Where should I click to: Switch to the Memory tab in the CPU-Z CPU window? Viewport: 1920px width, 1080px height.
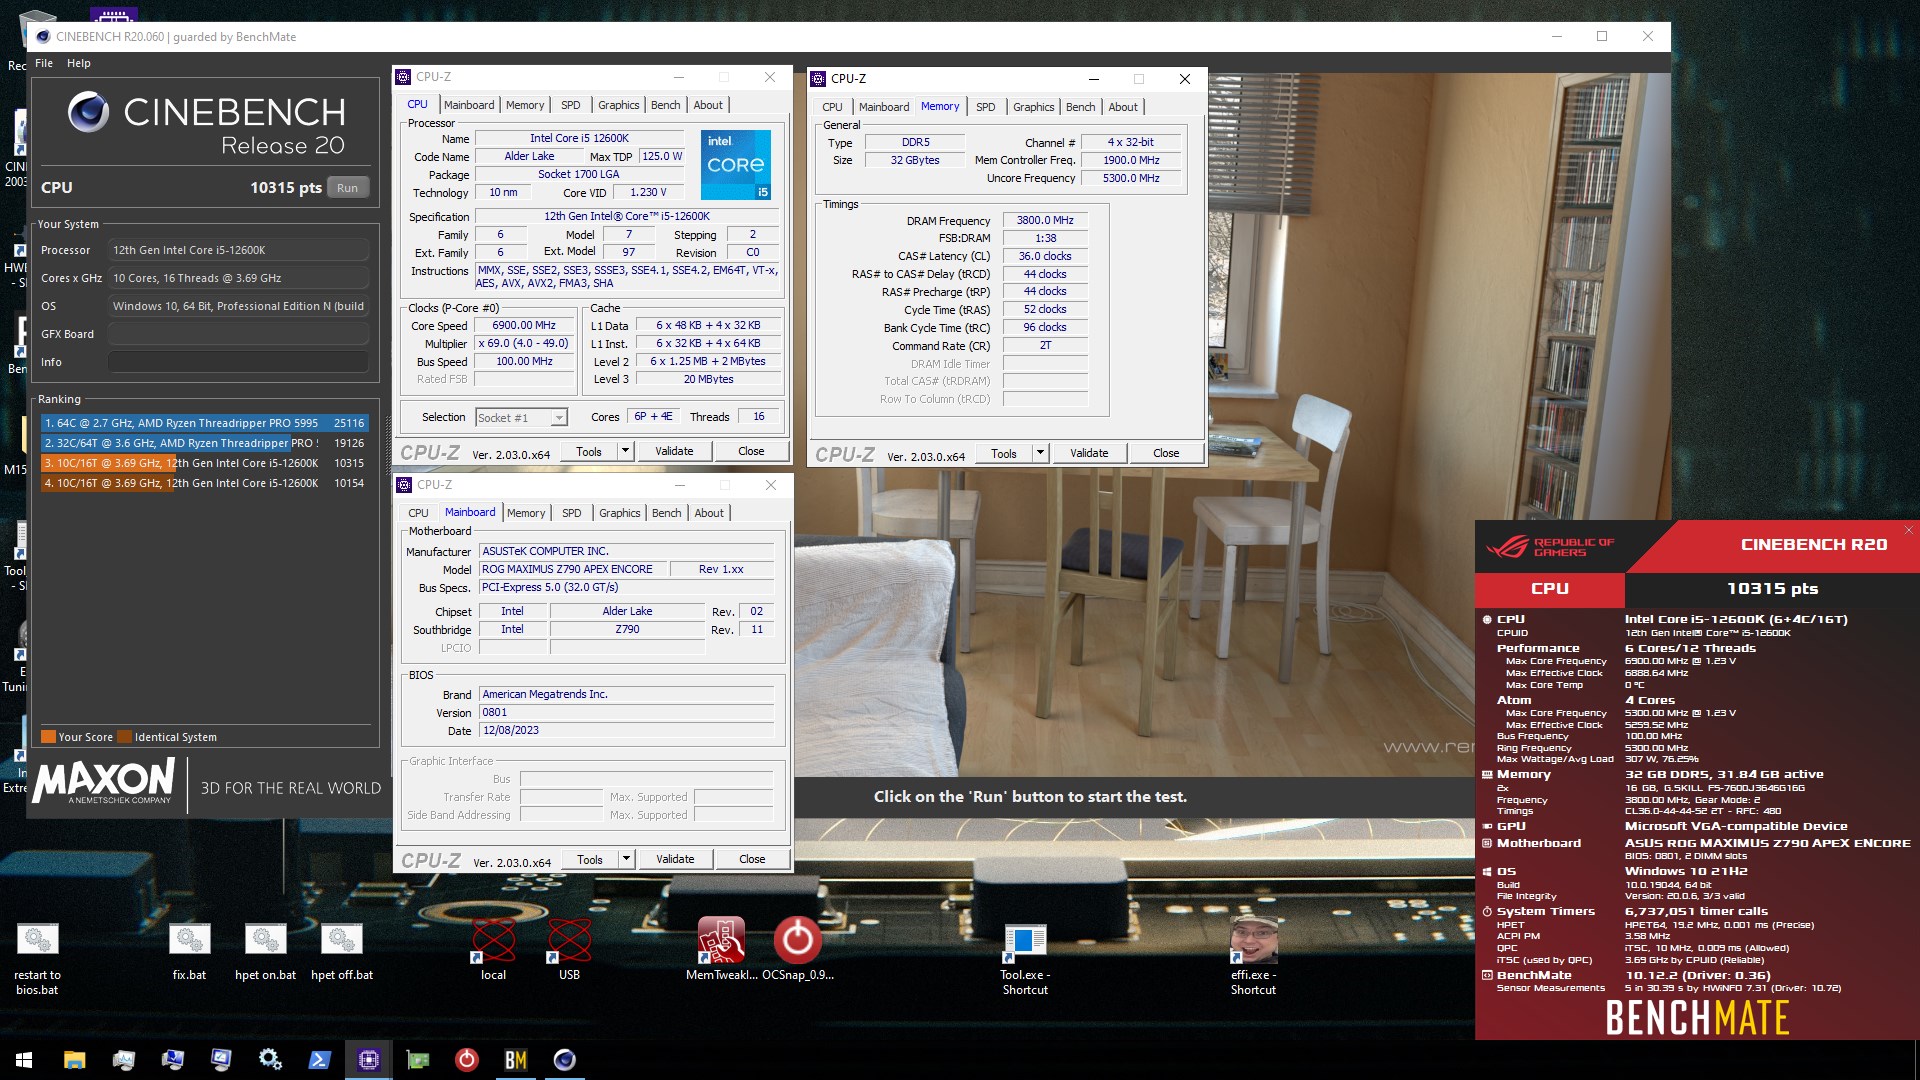pos(525,105)
